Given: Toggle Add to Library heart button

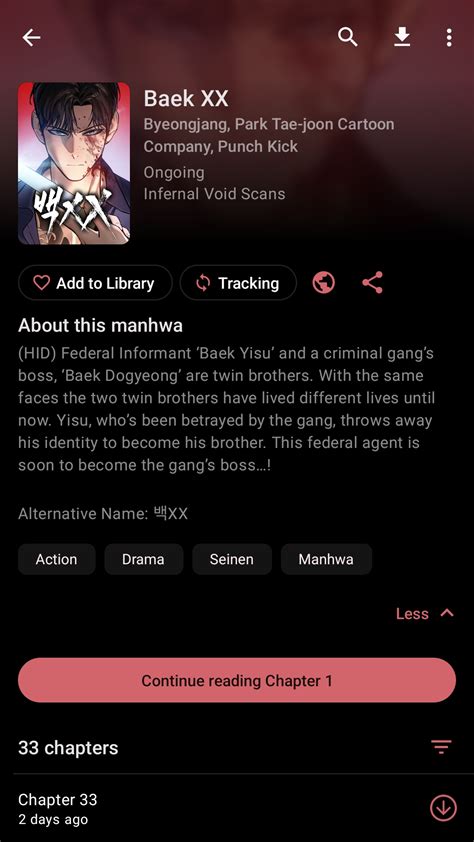Looking at the screenshot, I should tap(95, 282).
